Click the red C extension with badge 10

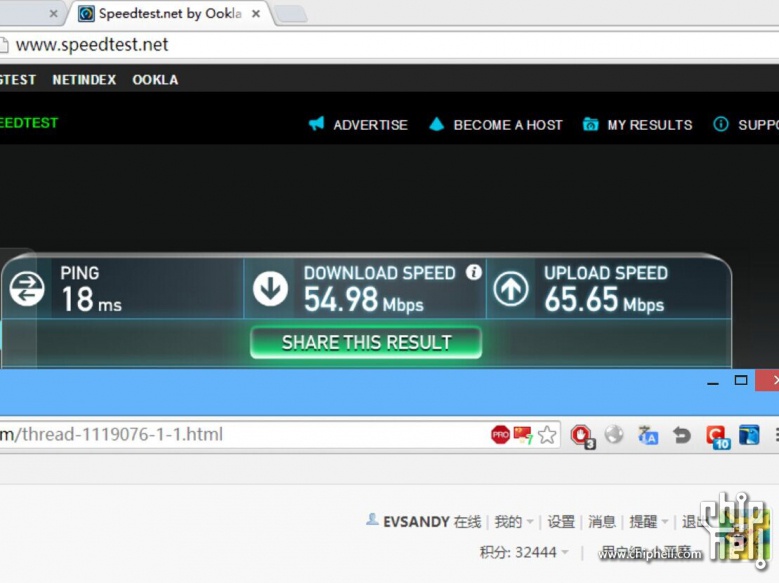pyautogui.click(x=717, y=436)
